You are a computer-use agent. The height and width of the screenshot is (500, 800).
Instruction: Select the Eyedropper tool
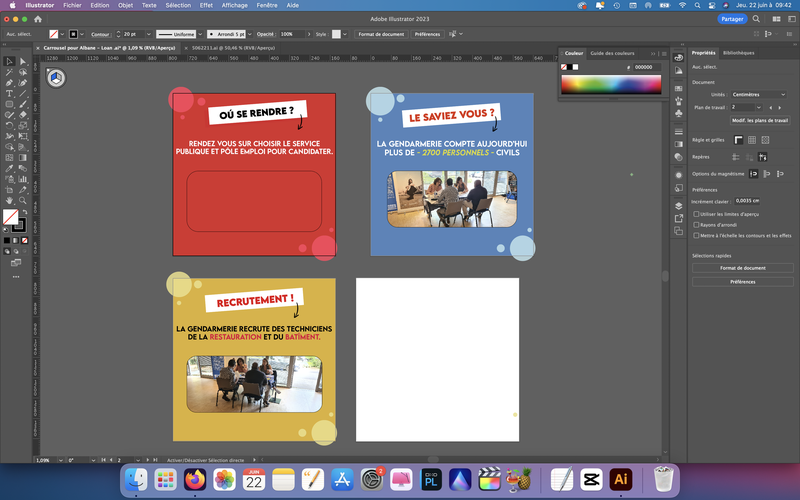pos(9,168)
